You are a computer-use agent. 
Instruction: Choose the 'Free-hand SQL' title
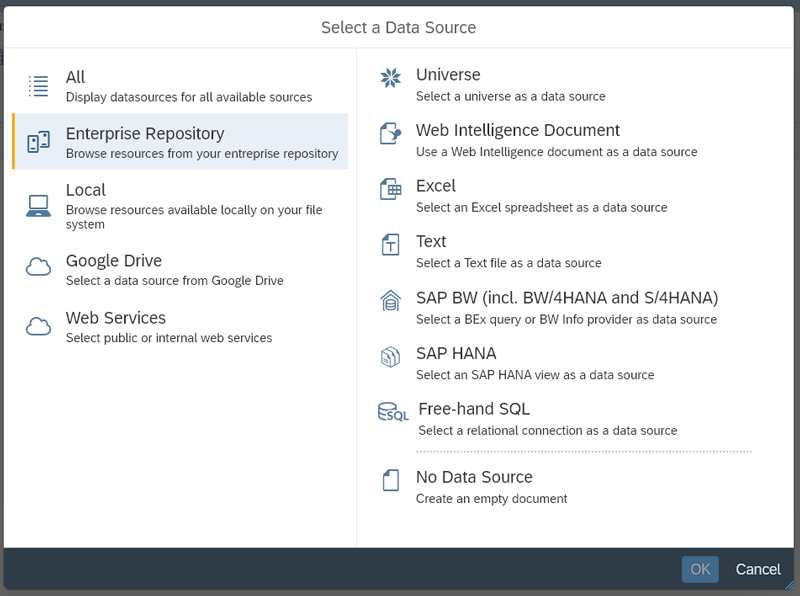click(474, 409)
